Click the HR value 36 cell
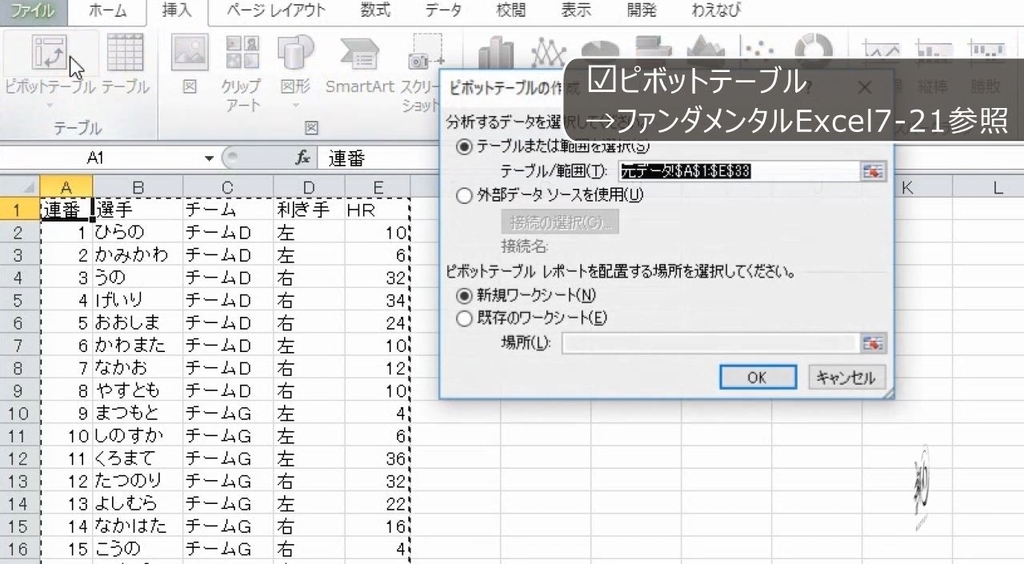The image size is (1024, 564). (x=377, y=458)
